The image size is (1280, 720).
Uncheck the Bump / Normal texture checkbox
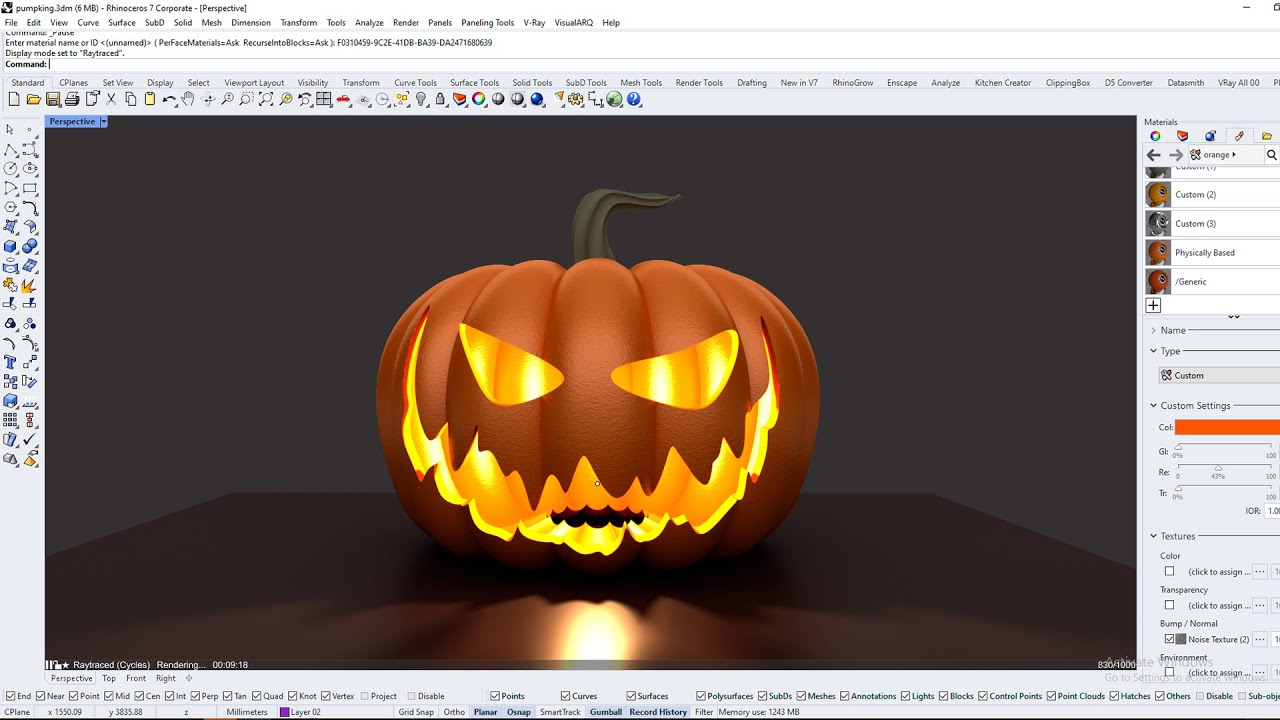(x=1170, y=639)
